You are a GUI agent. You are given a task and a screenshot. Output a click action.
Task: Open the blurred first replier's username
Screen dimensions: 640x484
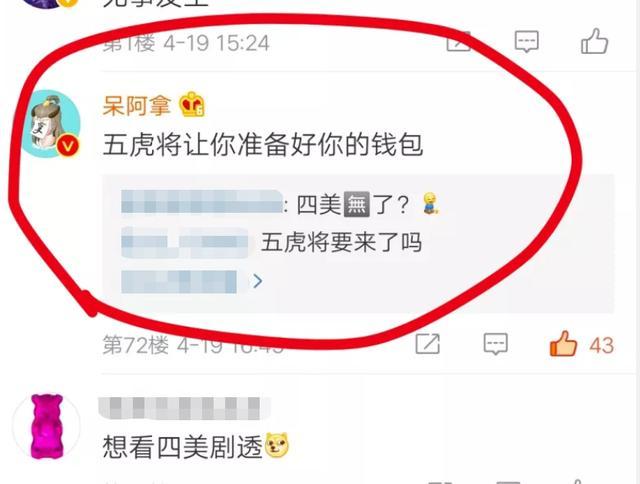click(x=201, y=202)
